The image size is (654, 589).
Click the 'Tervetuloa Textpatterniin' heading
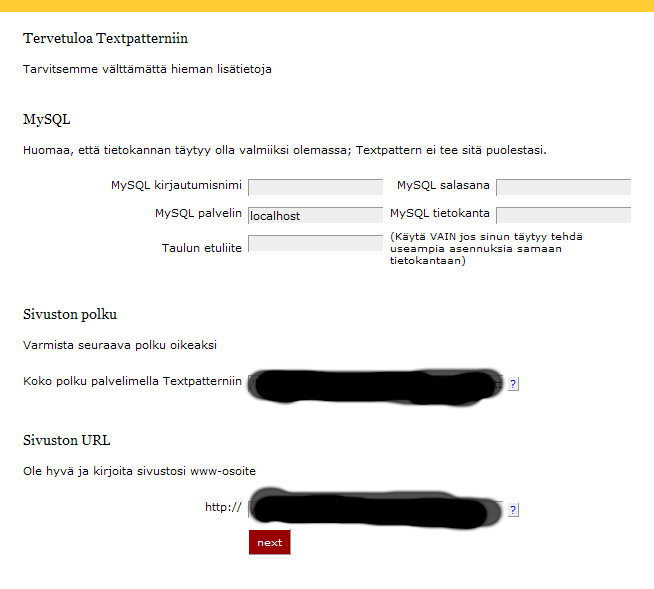tap(105, 38)
